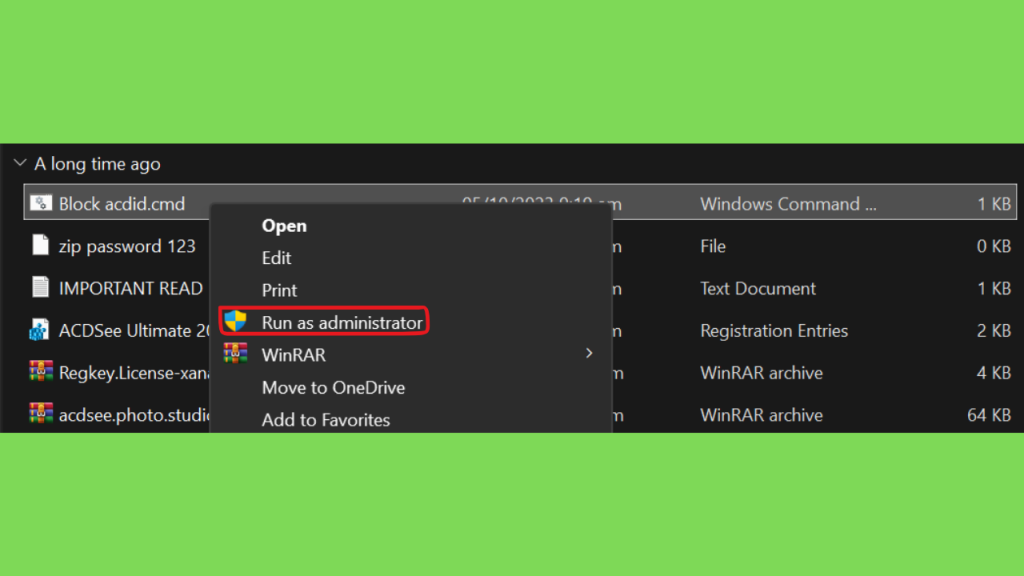Click the 64 KB size cell
Image resolution: width=1024 pixels, height=576 pixels.
pos(989,414)
